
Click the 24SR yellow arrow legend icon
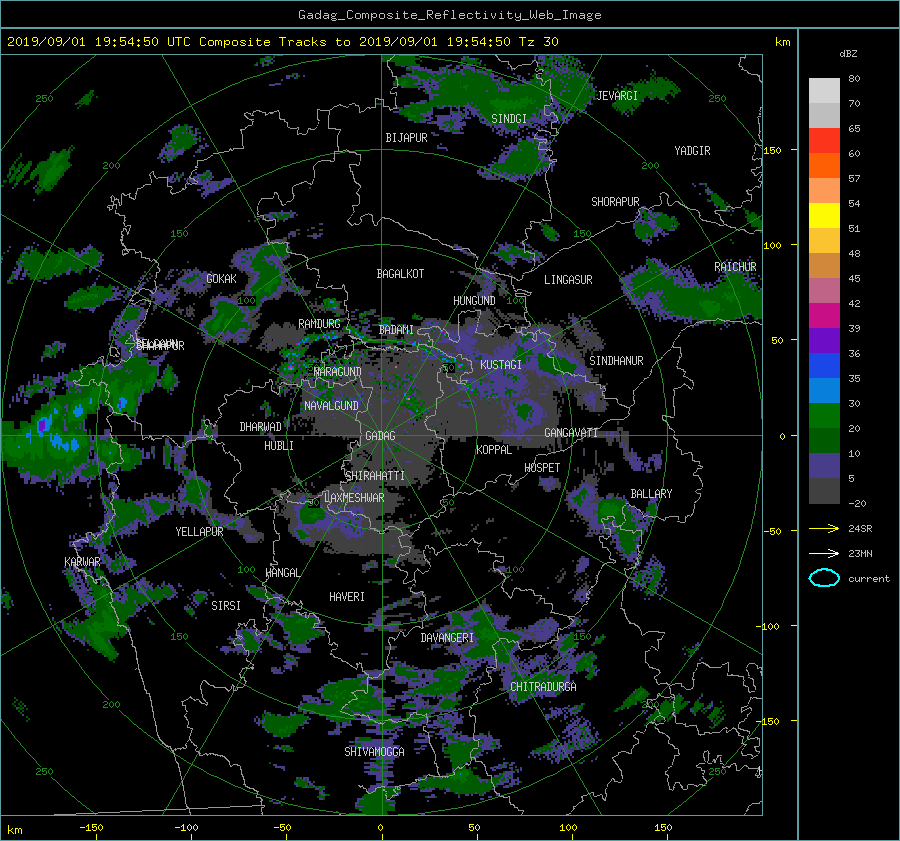click(x=824, y=528)
